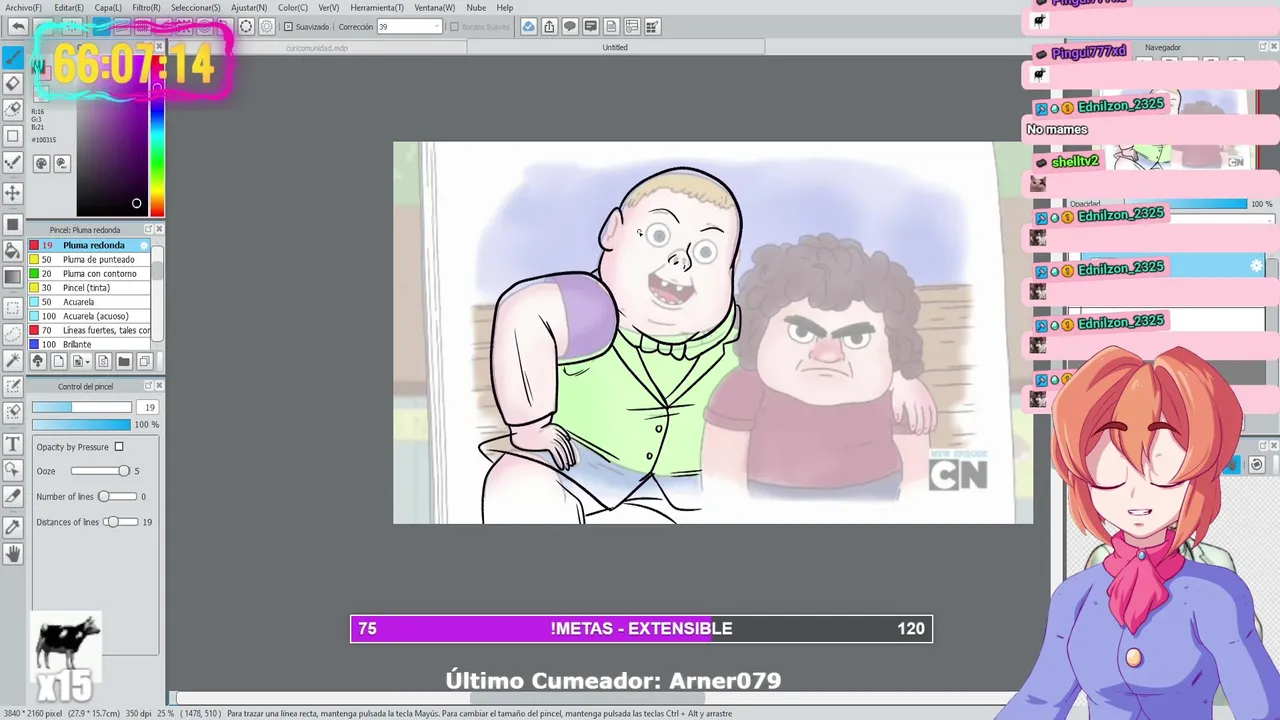
Task: Activate the Move tool
Action: coord(13,192)
